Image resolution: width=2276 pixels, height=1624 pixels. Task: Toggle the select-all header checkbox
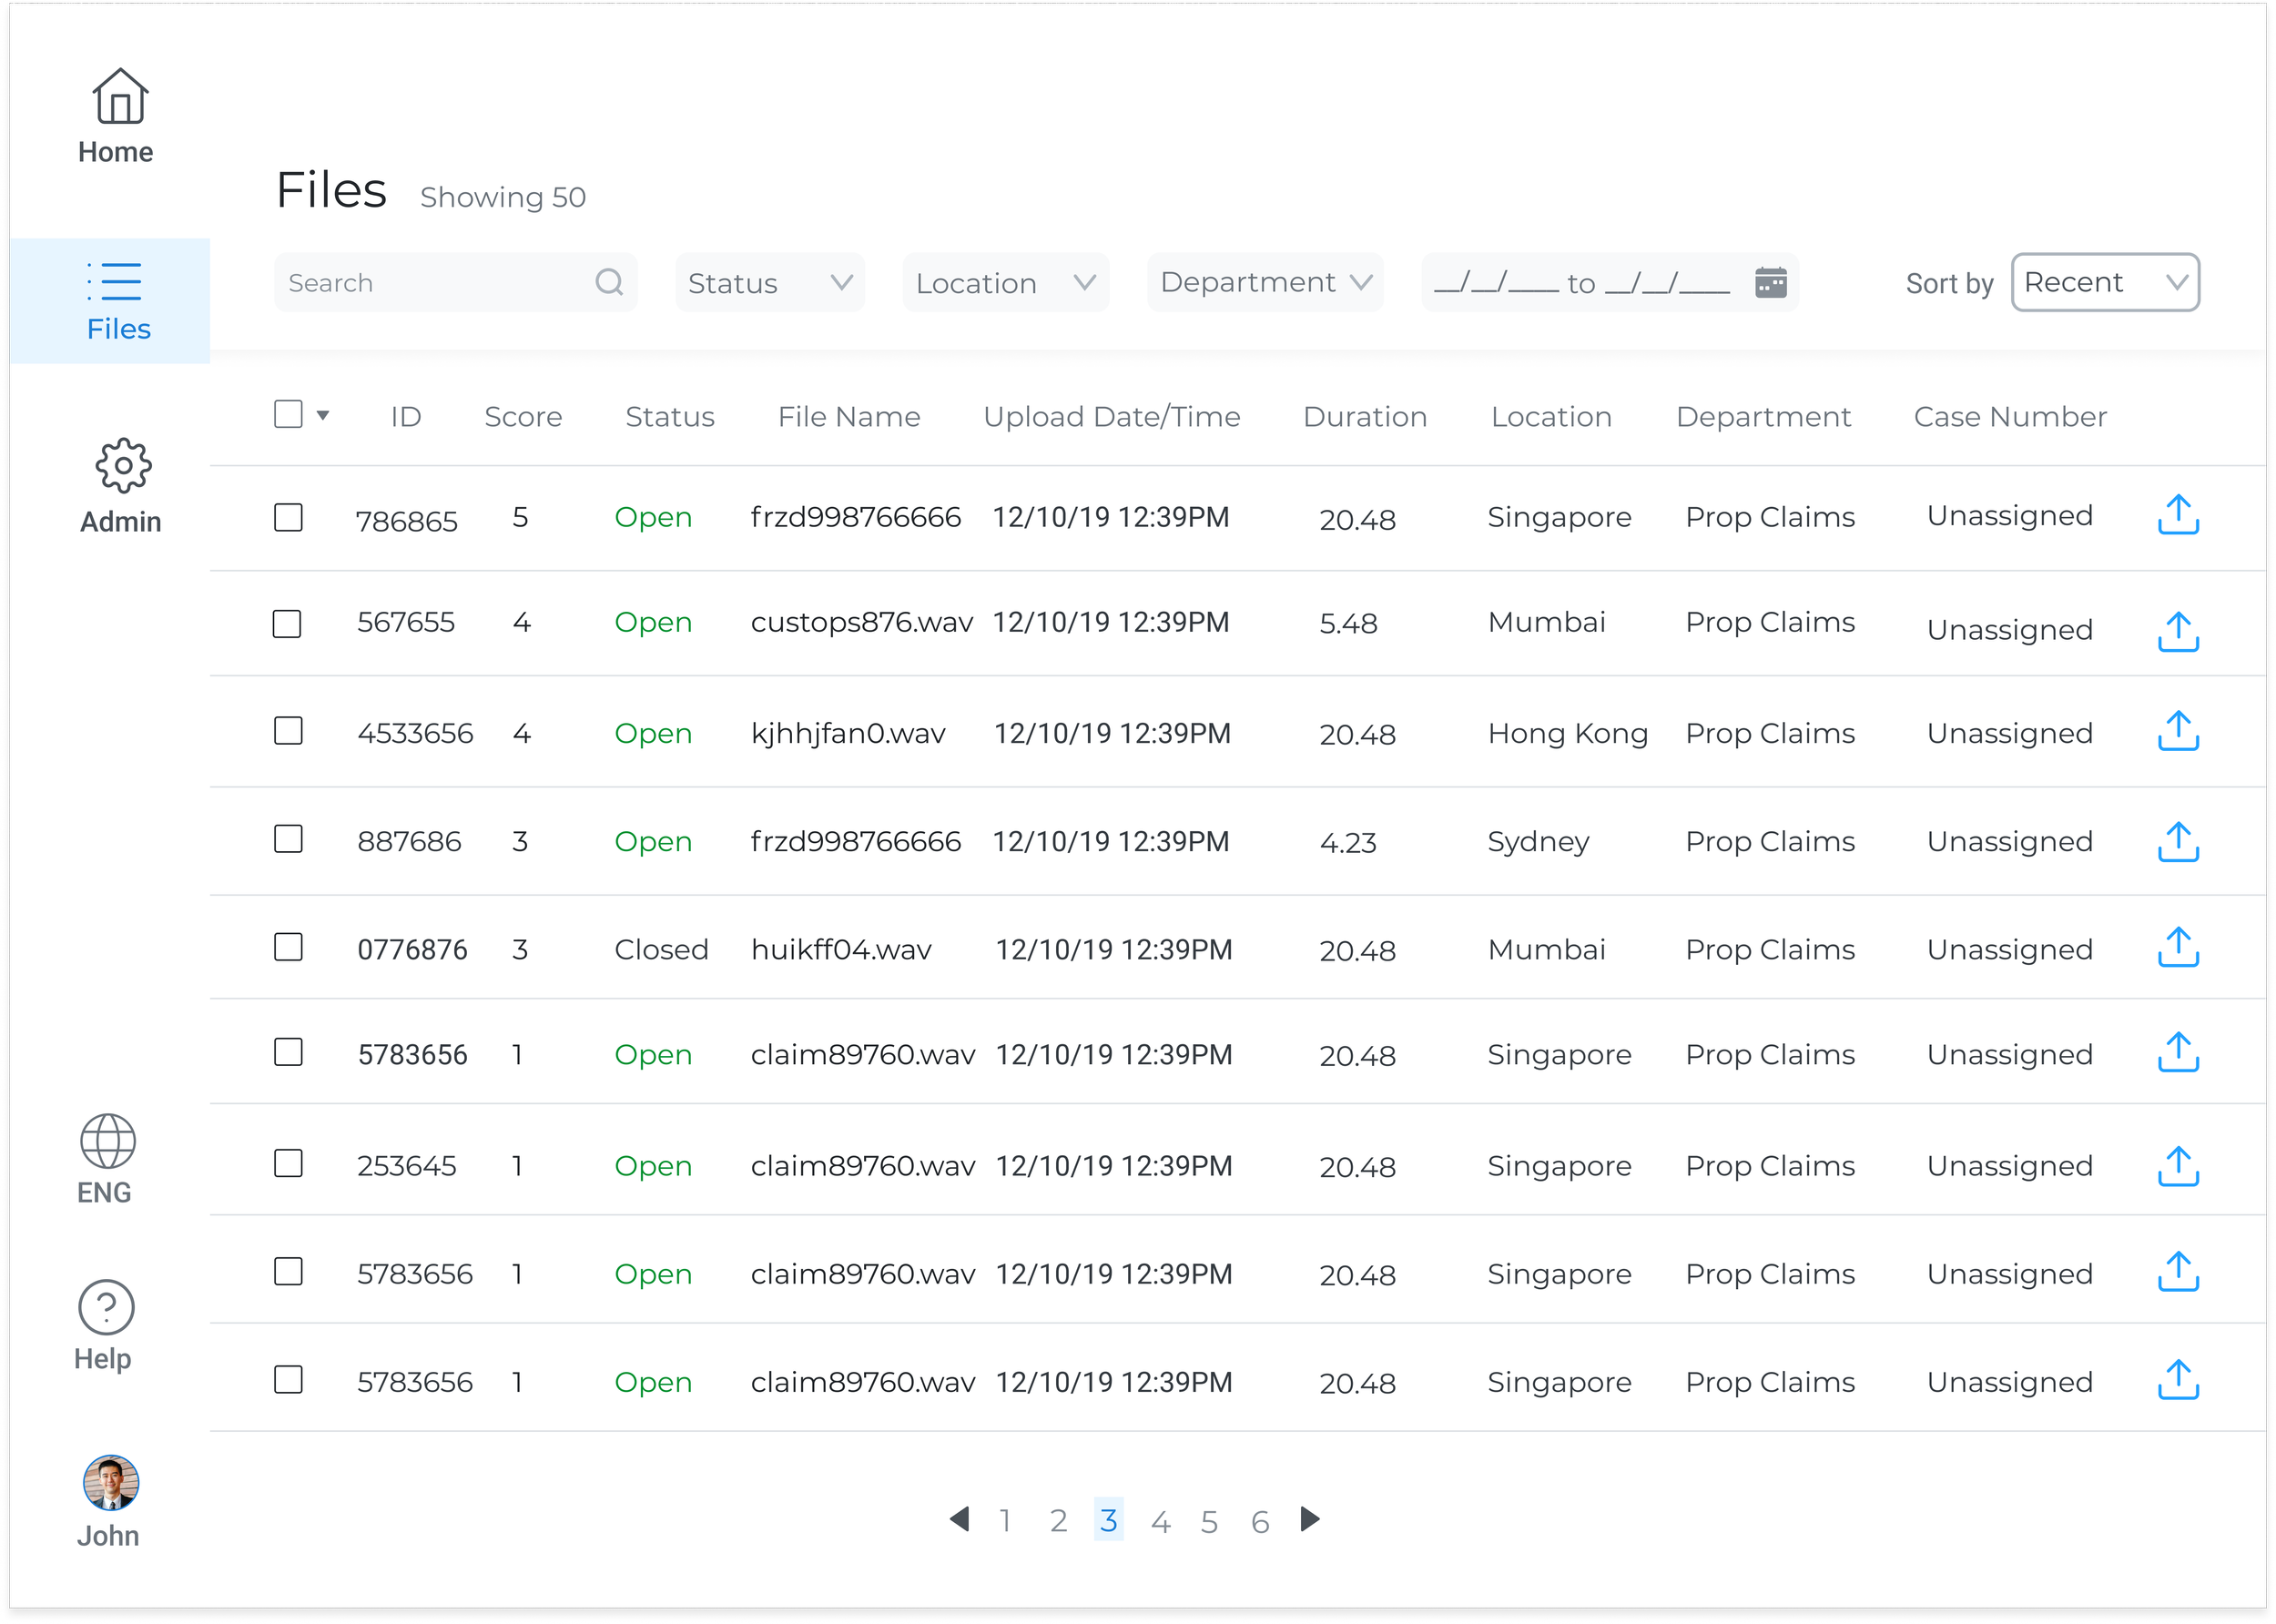point(288,414)
